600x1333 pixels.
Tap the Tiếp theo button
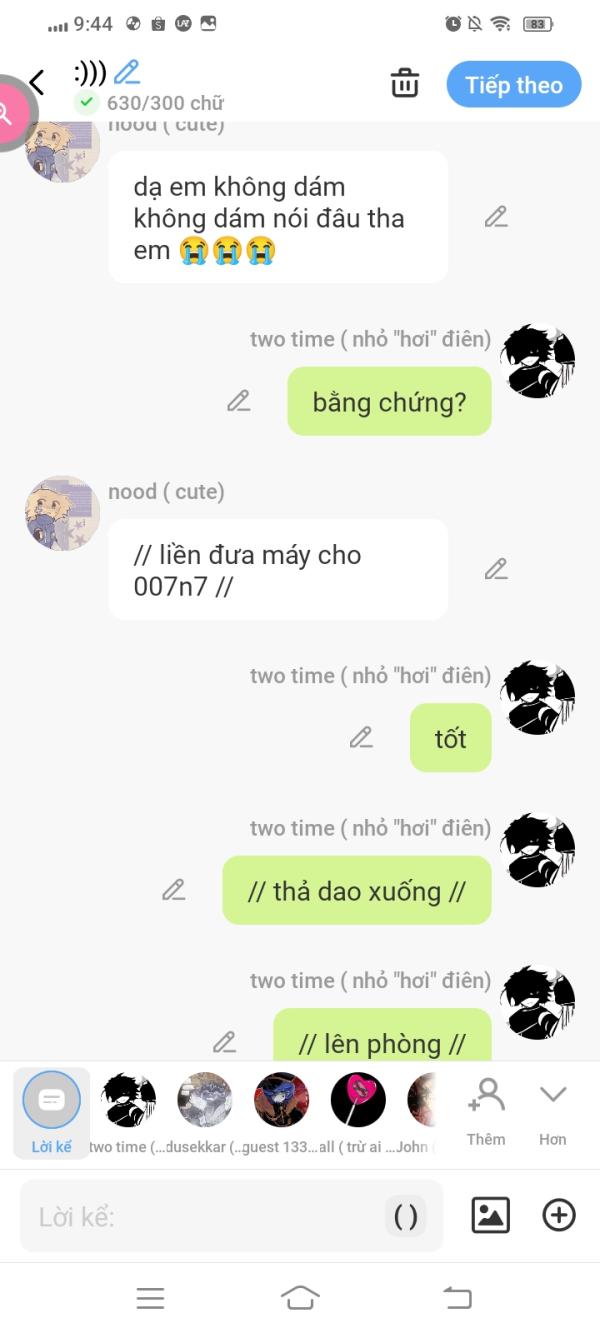[x=514, y=85]
